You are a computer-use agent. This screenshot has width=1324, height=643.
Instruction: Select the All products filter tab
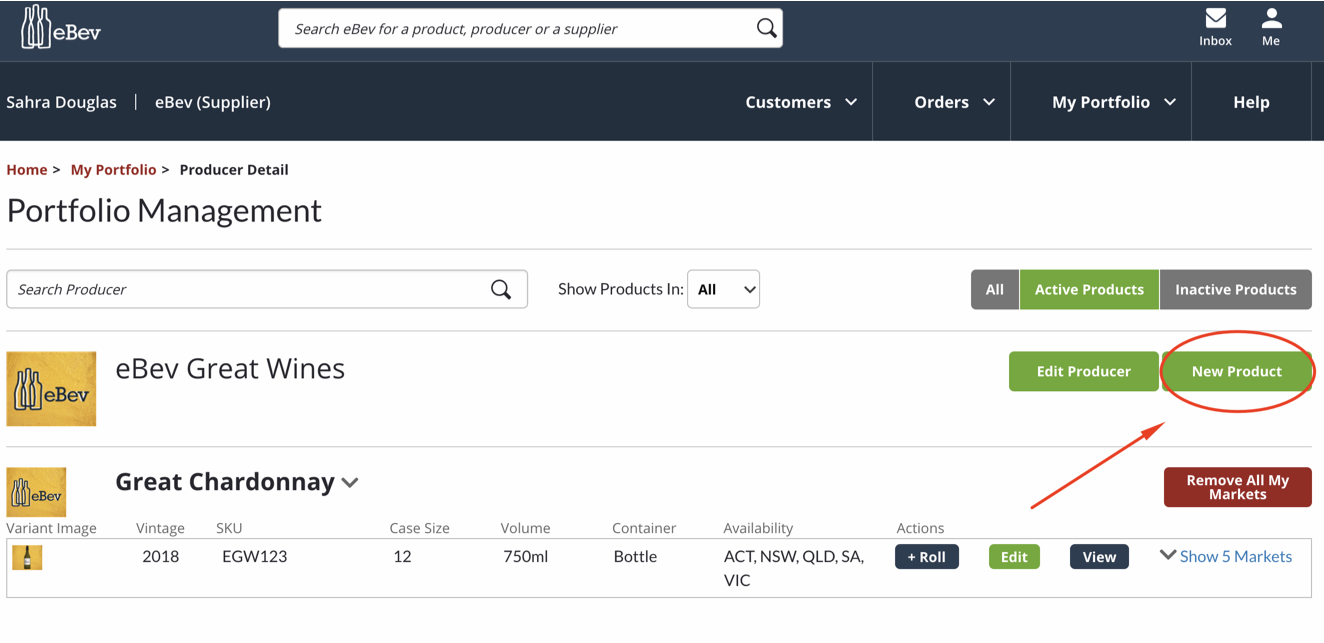994,289
